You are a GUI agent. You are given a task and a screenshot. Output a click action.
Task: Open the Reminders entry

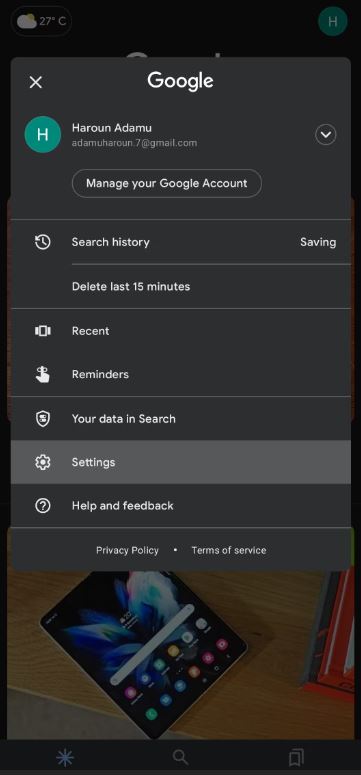pos(180,374)
